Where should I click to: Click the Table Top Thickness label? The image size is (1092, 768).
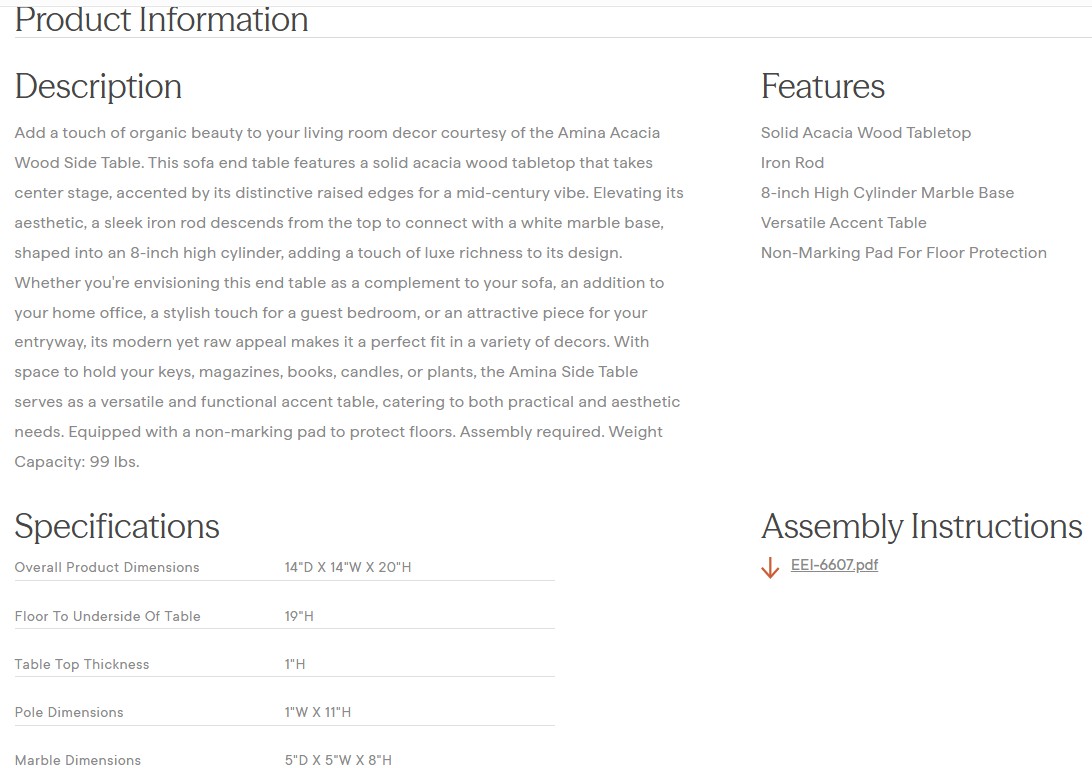pyautogui.click(x=82, y=664)
